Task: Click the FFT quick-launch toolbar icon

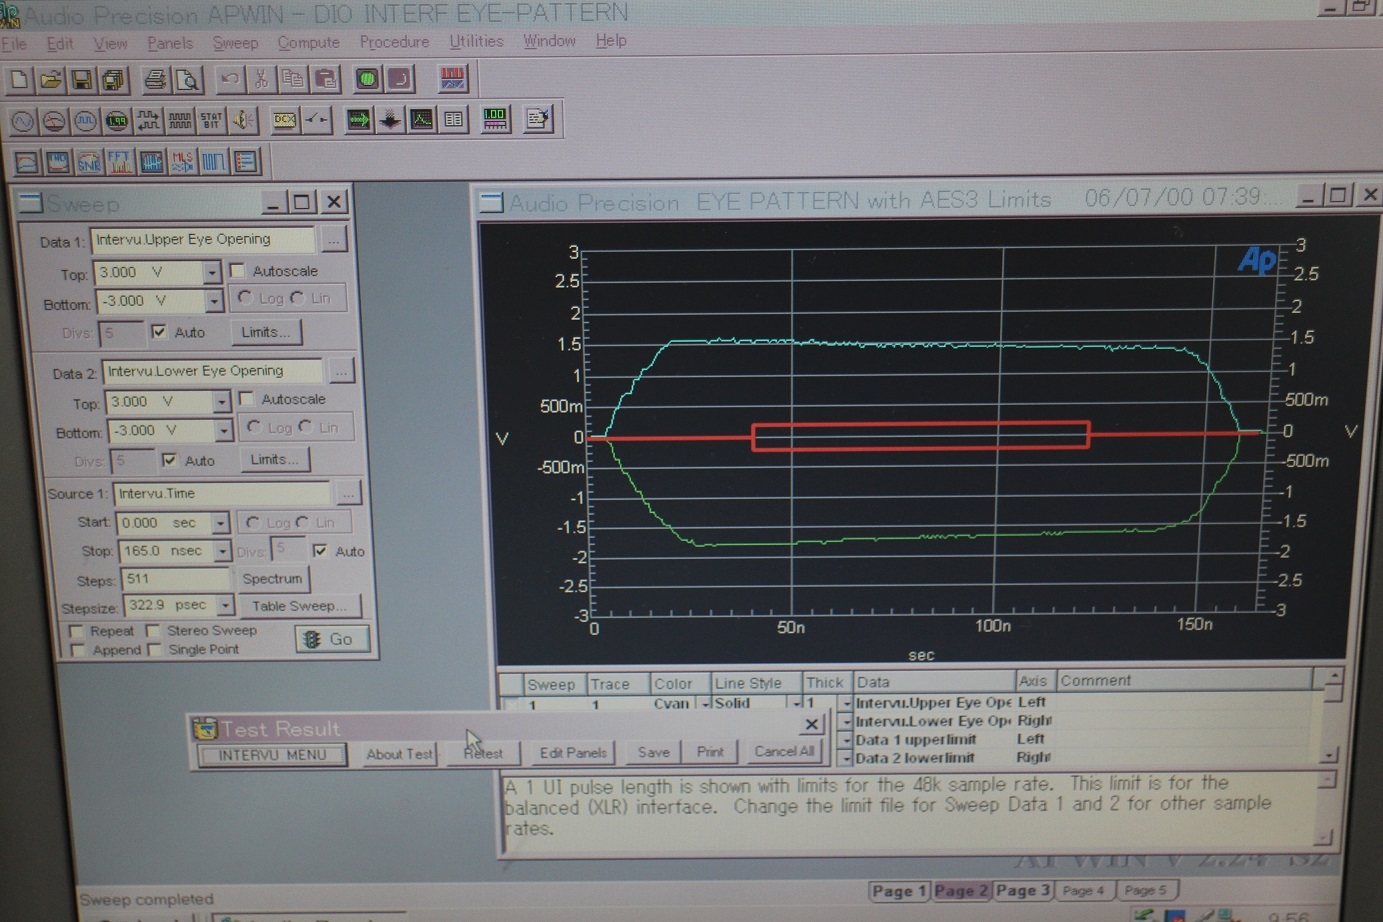Action: click(x=120, y=161)
